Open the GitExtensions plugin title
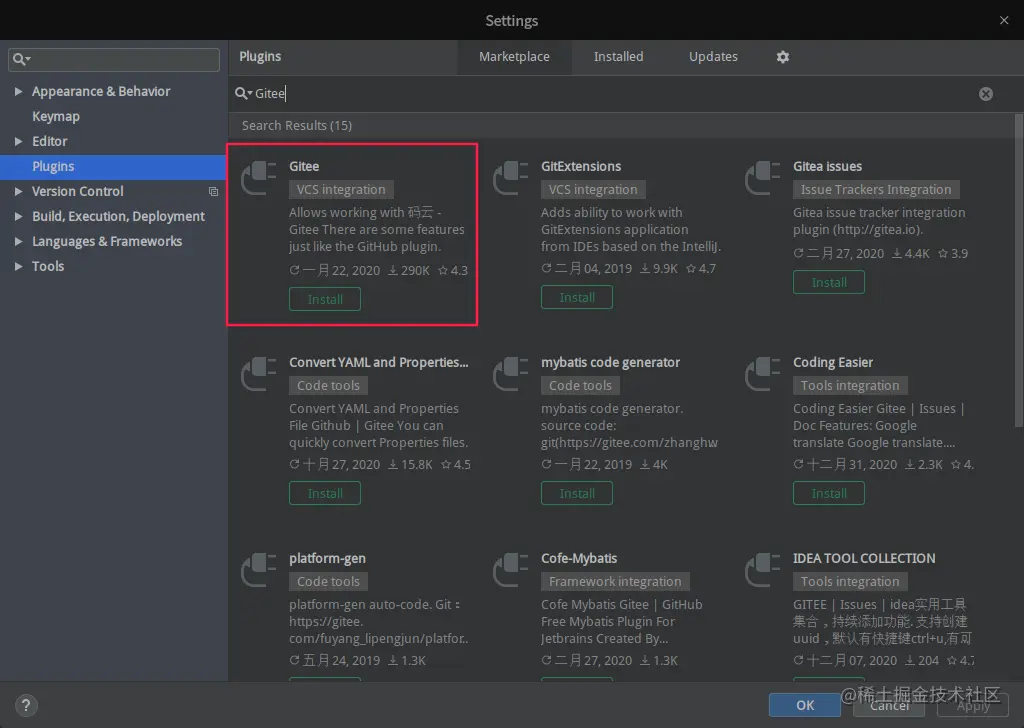Image resolution: width=1024 pixels, height=728 pixels. (581, 166)
